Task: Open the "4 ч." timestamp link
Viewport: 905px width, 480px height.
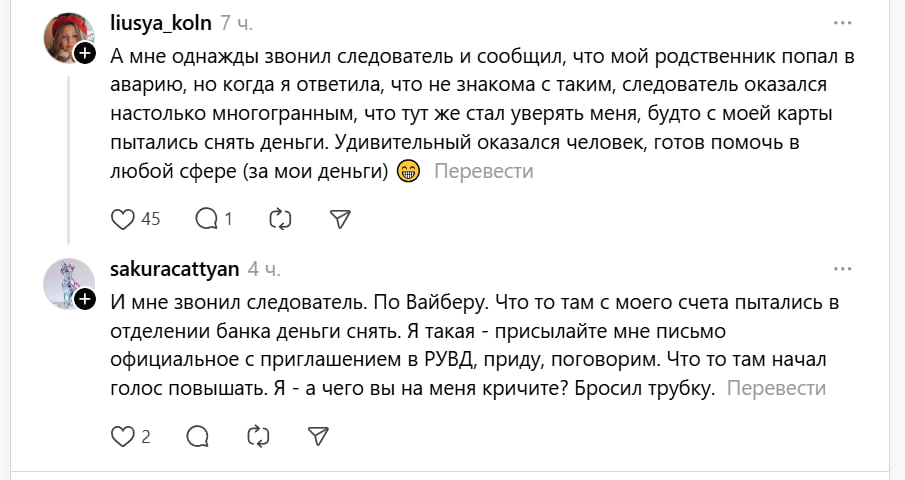Action: 264,268
